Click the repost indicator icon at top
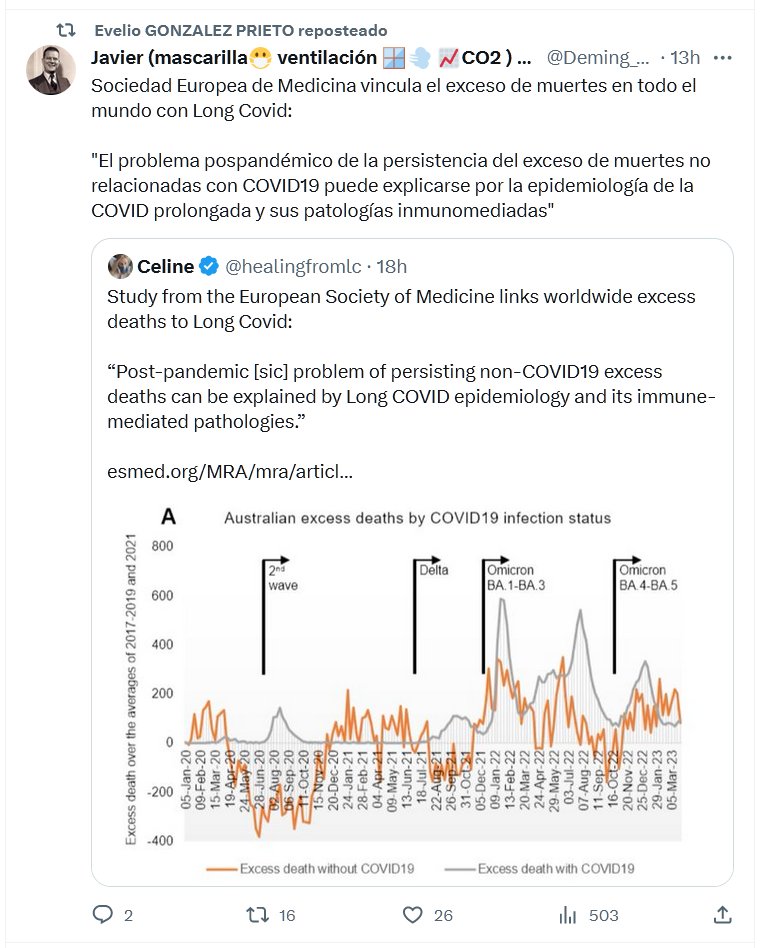This screenshot has width=764, height=948. 62,30
